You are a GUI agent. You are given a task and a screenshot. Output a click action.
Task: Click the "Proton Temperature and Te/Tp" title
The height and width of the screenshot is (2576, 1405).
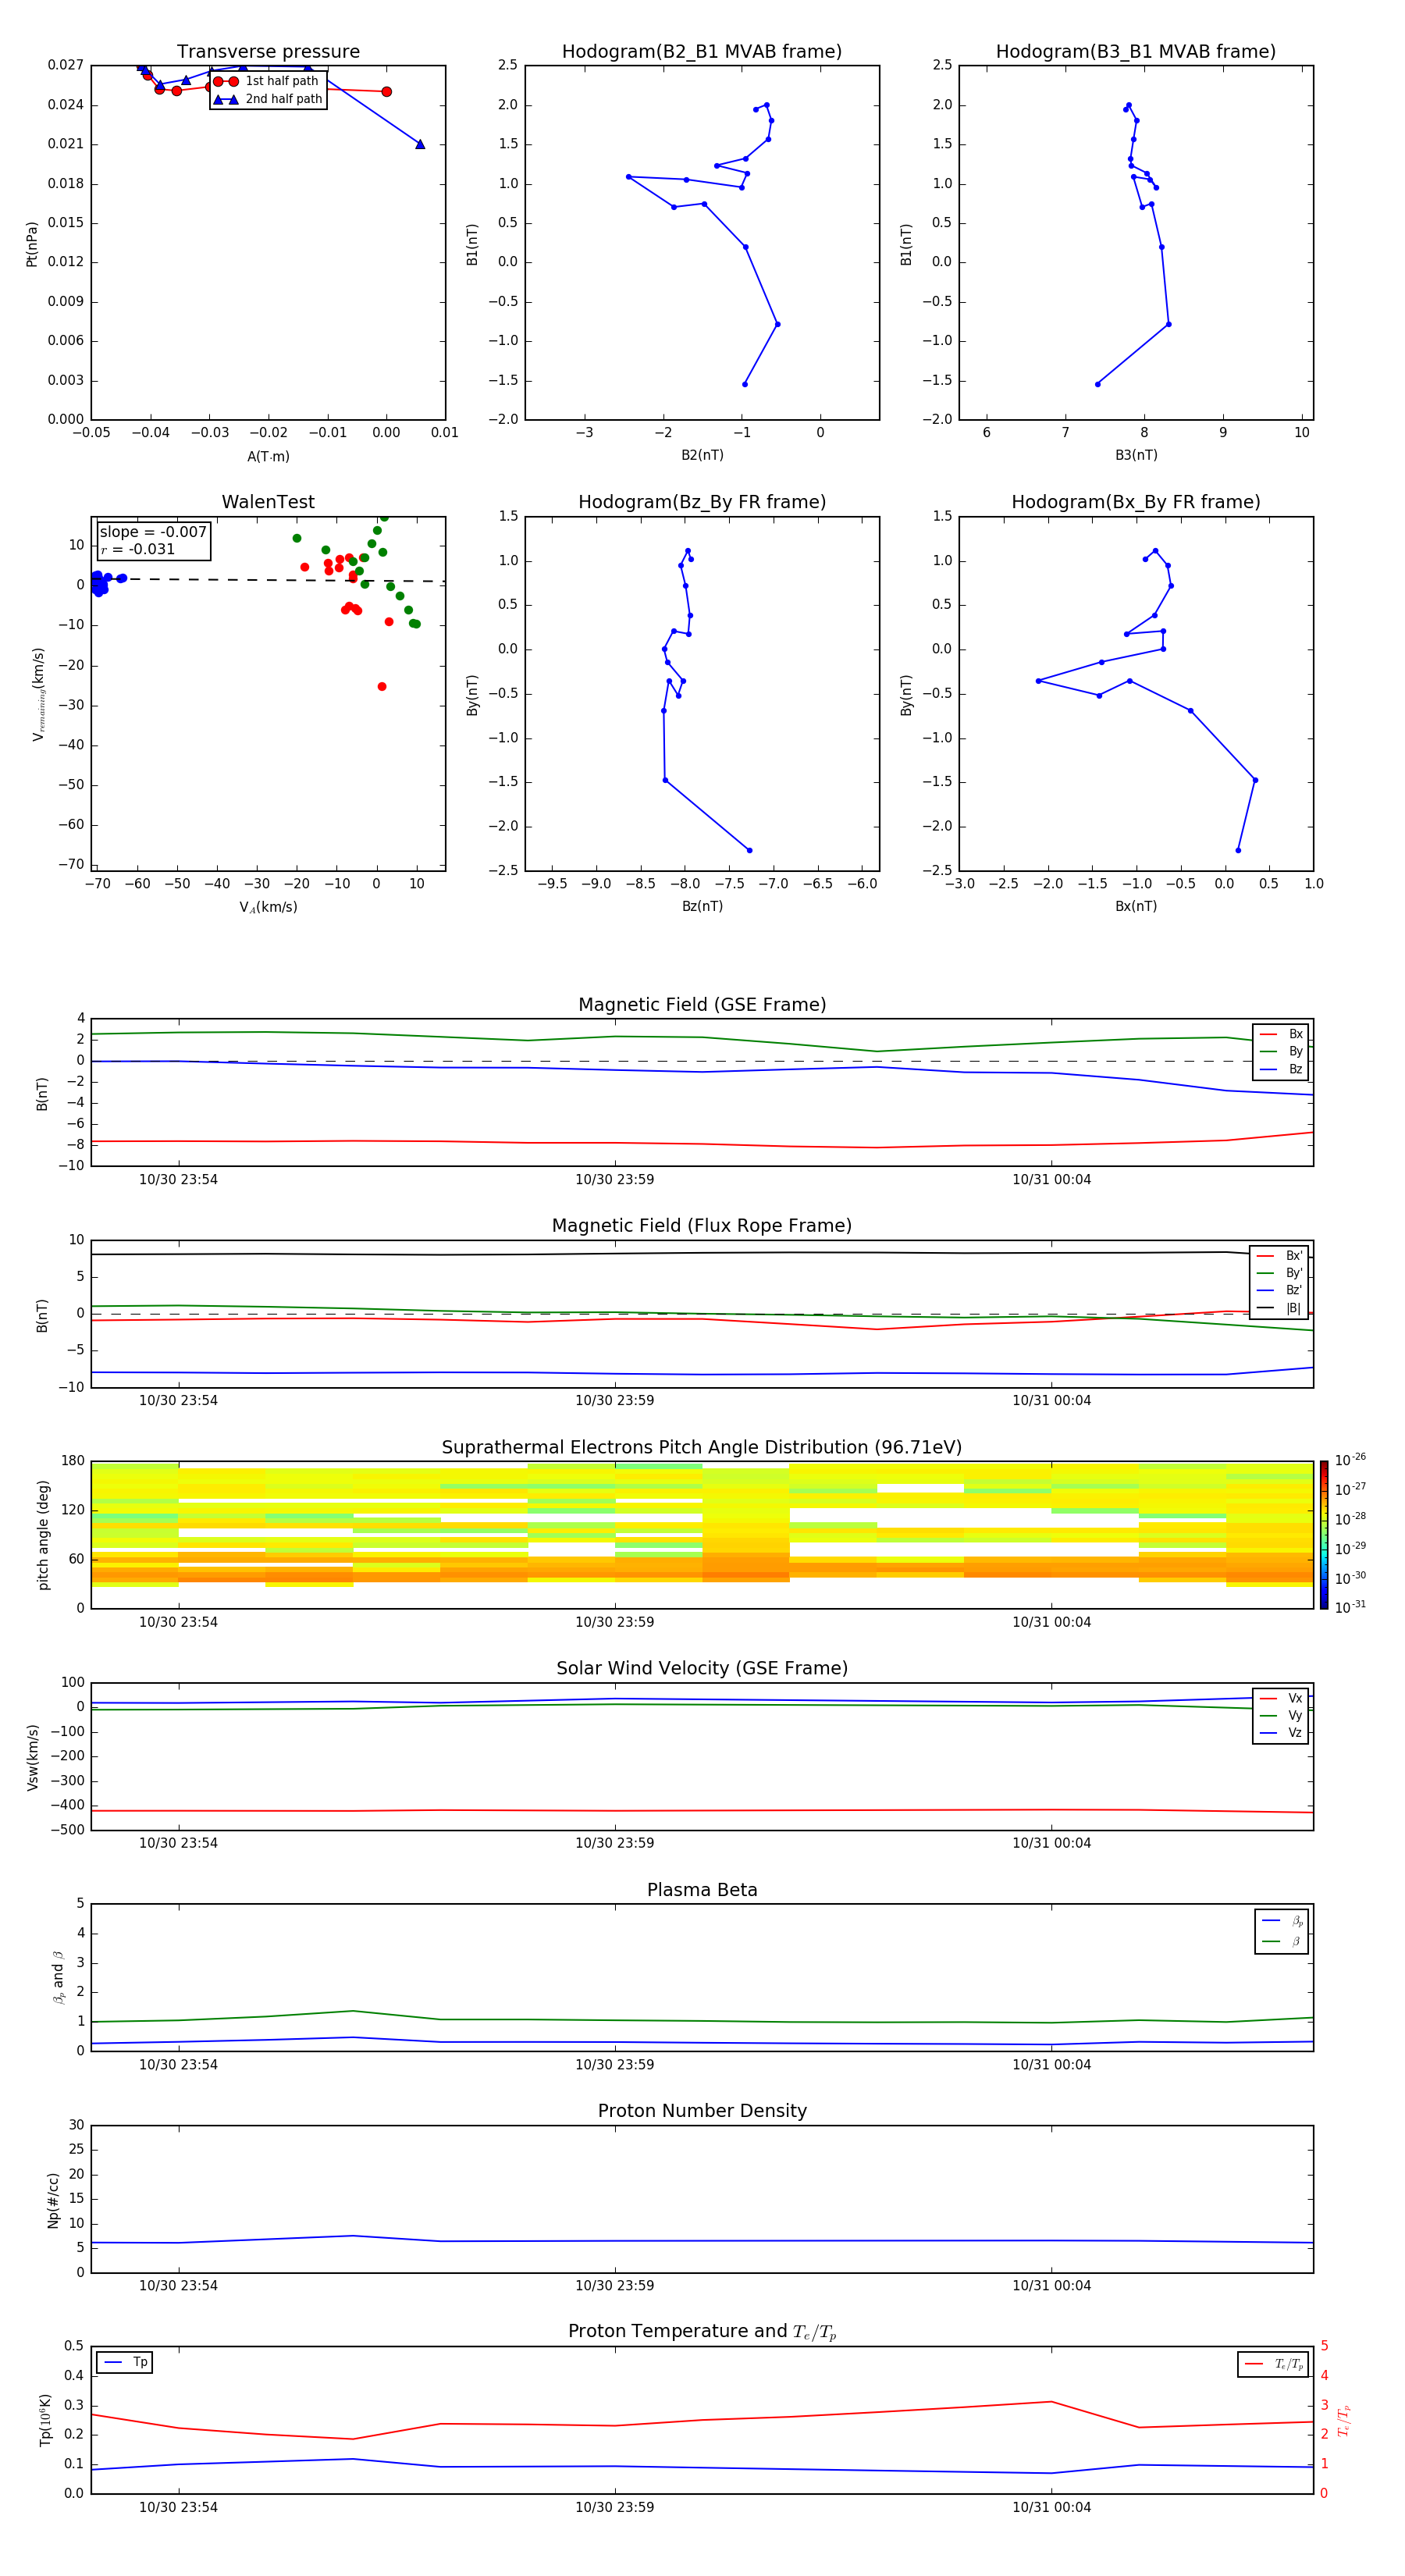[x=702, y=2332]
